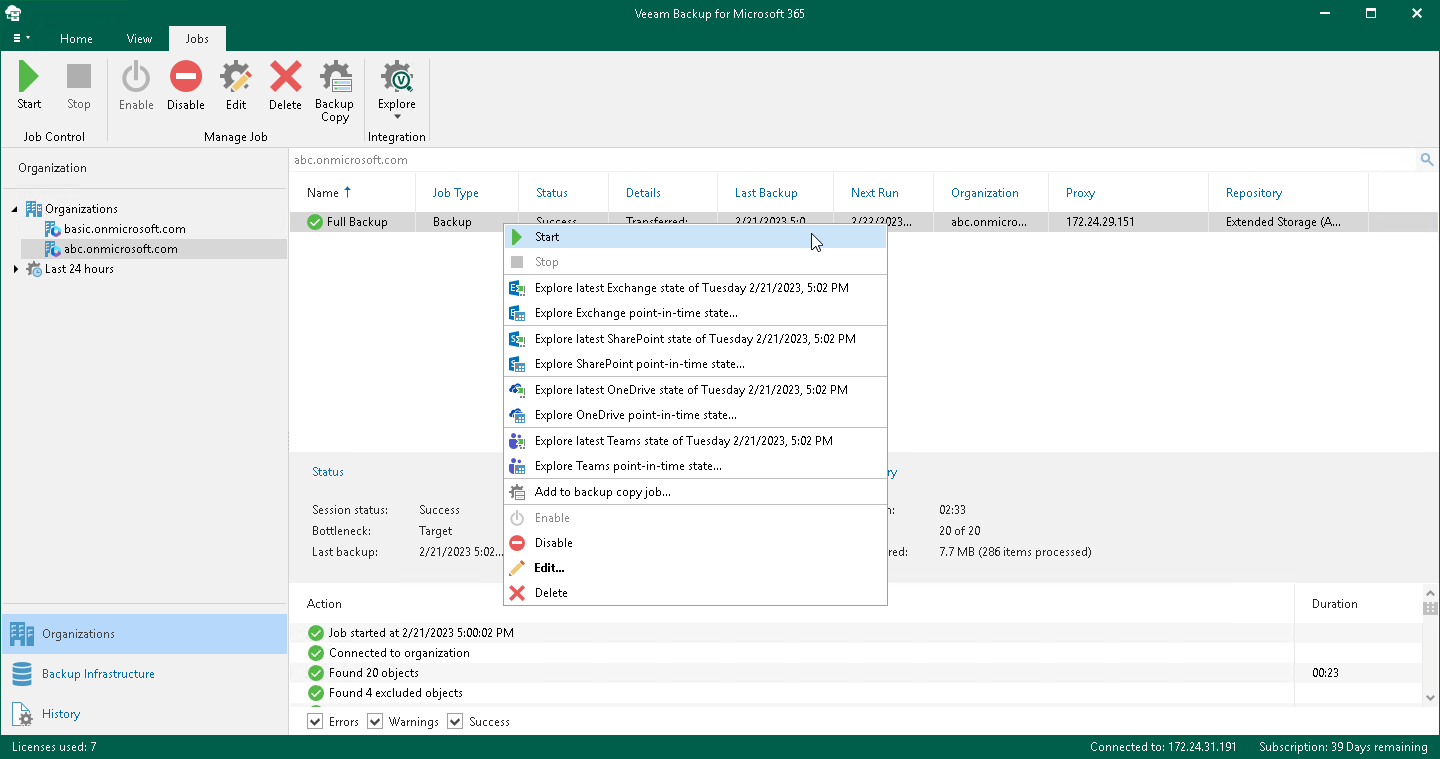1440x759 pixels.
Task: Toggle the Warnings filter checkbox
Action: point(375,722)
